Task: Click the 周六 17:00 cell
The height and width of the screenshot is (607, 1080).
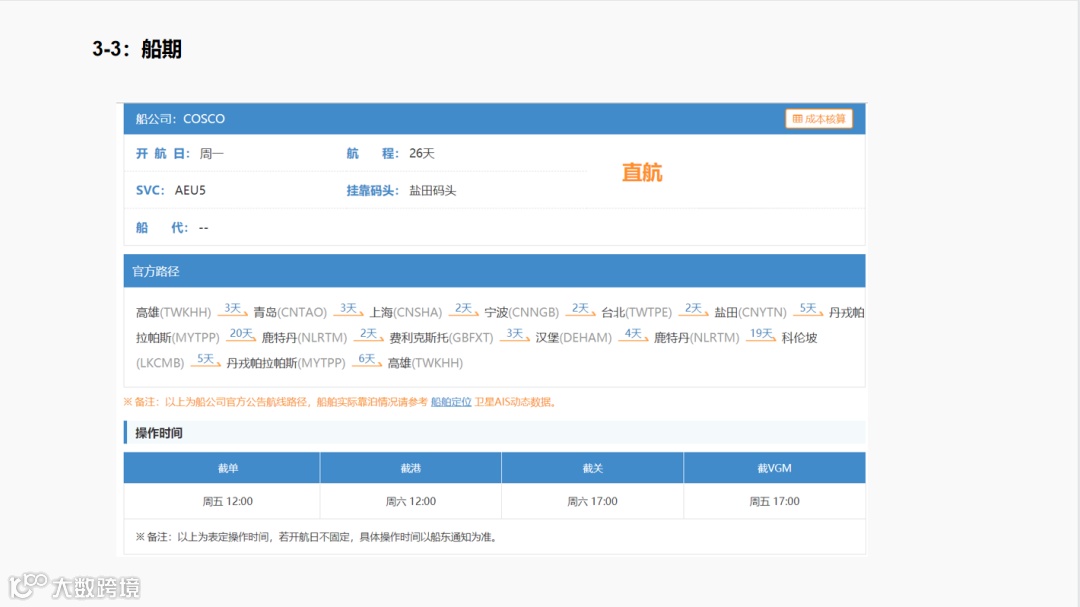Action: tap(592, 502)
